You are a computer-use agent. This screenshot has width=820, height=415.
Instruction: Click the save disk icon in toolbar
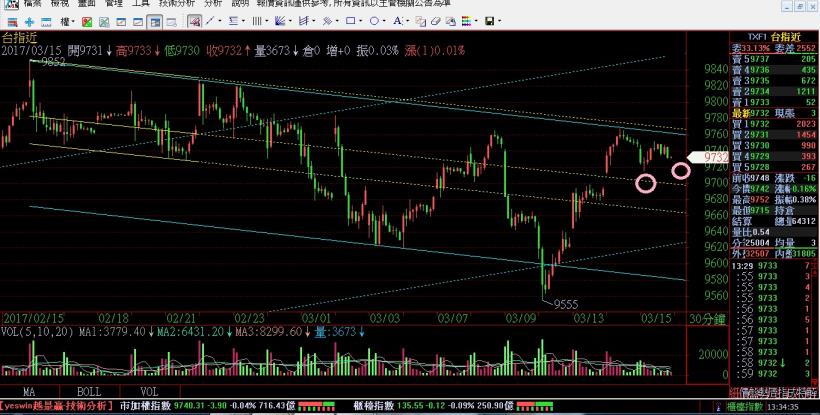tap(490, 21)
